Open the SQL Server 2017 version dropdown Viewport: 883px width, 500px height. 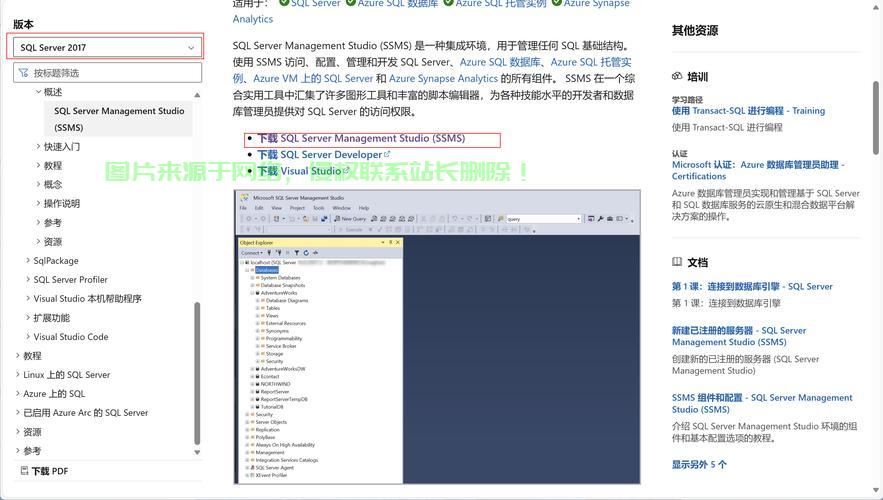(x=107, y=47)
